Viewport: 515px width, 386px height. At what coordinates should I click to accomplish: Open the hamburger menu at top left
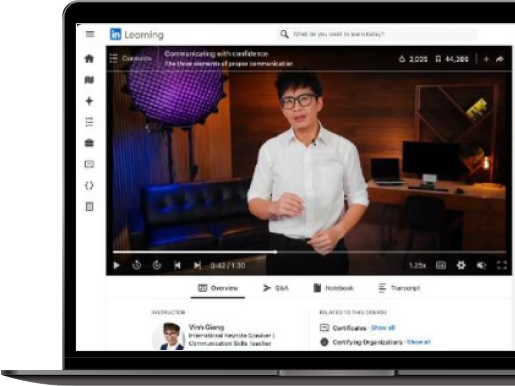point(90,34)
